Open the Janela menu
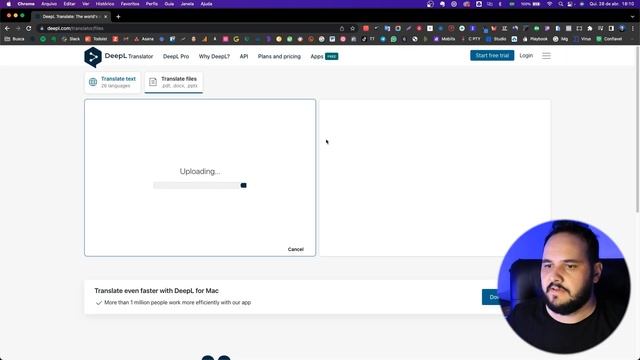 click(187, 4)
